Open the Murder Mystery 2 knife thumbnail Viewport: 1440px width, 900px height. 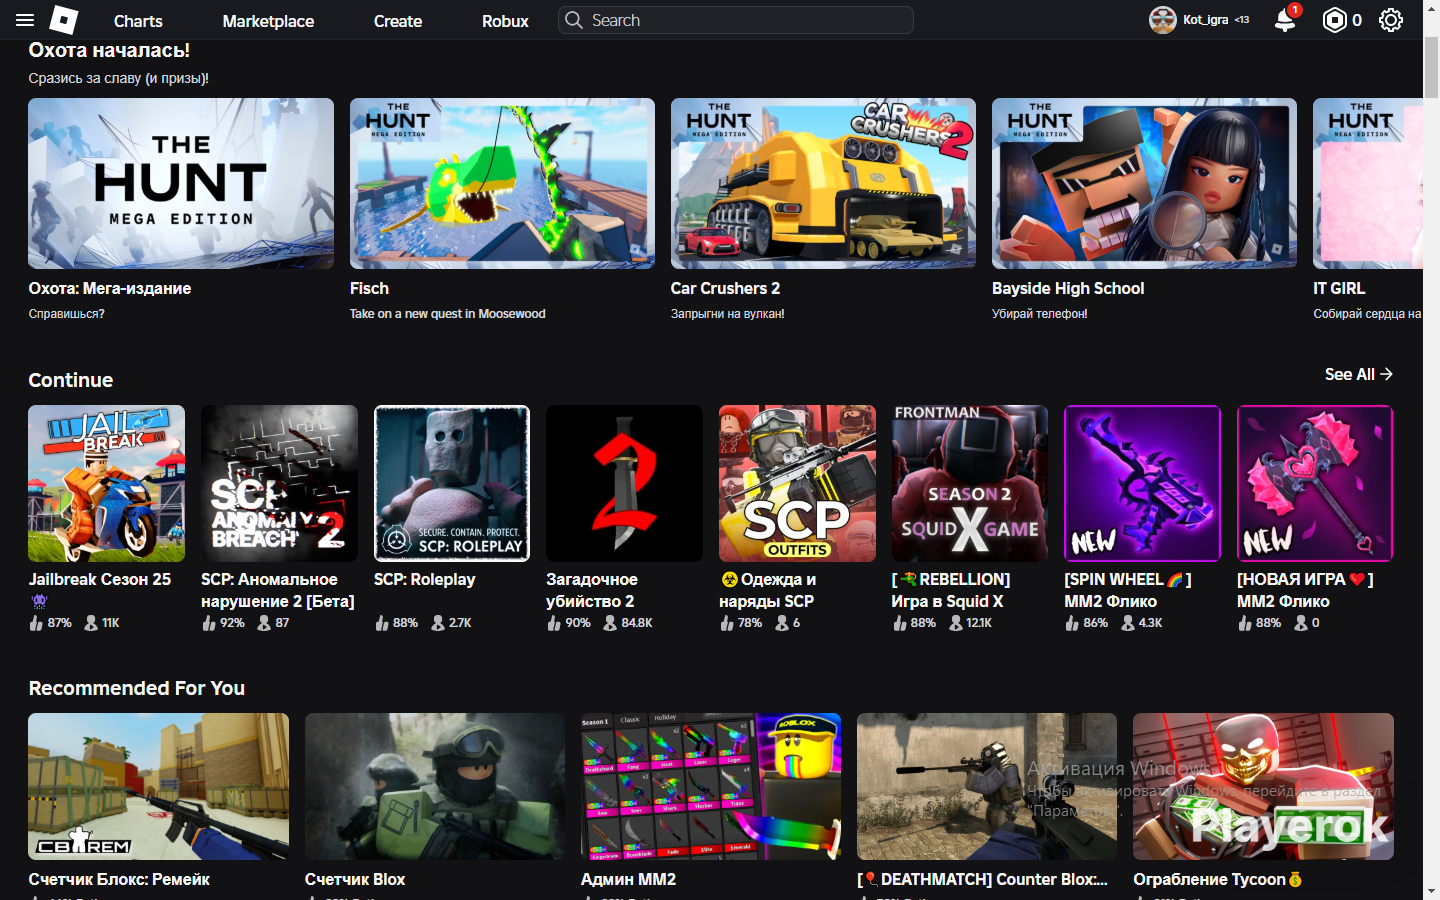pyautogui.click(x=624, y=483)
